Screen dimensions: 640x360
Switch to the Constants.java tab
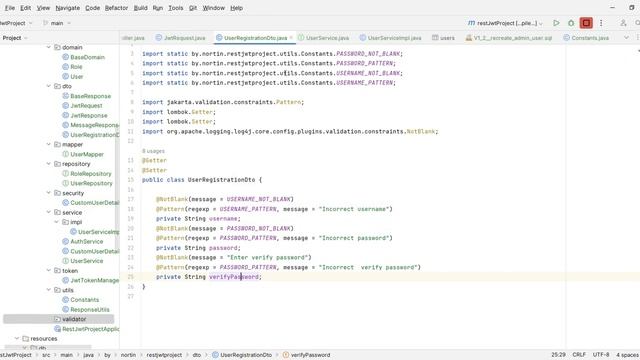pos(586,38)
